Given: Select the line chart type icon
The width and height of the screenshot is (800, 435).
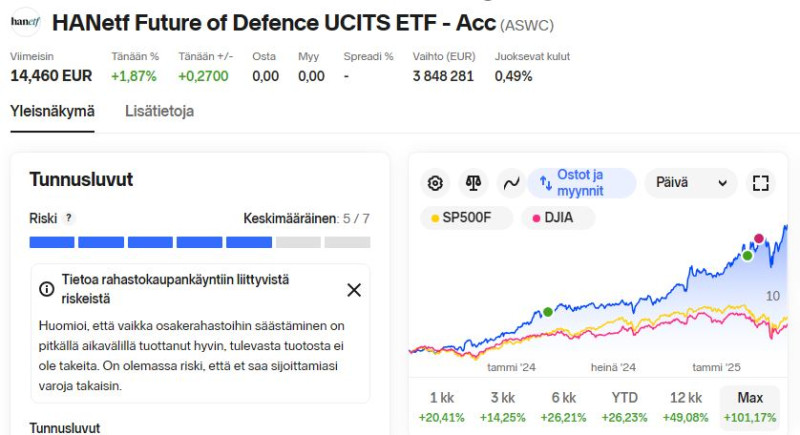Looking at the screenshot, I should coord(511,183).
